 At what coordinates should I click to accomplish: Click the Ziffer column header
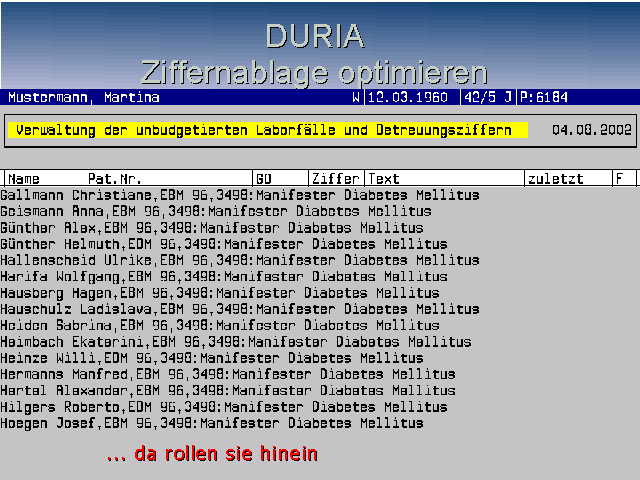(336, 179)
